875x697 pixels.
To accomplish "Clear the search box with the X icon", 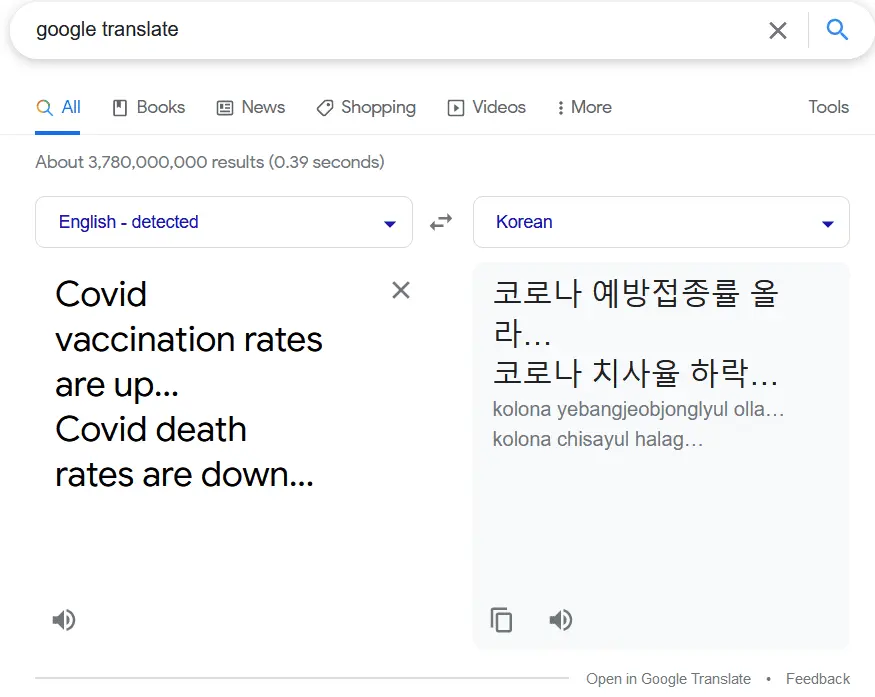I will 777,30.
